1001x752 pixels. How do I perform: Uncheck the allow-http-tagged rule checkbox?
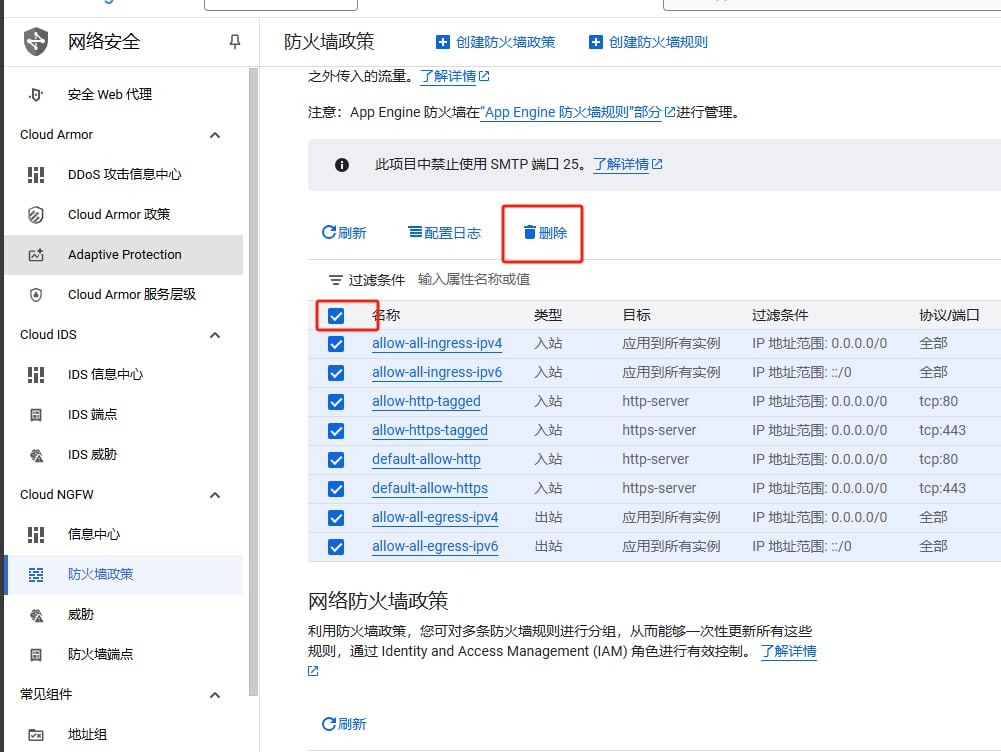(x=336, y=402)
